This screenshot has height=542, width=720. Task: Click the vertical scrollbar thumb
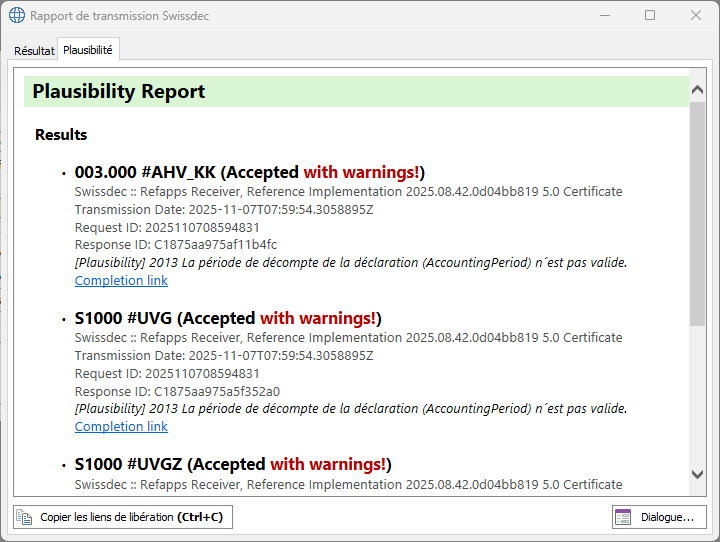click(697, 212)
